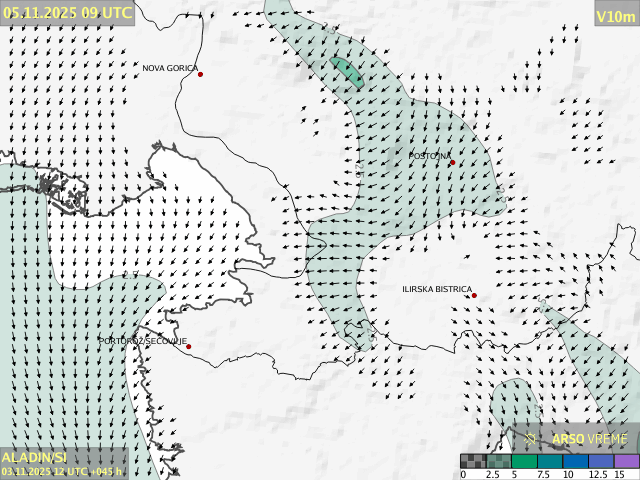Screen dimensions: 640x480
Task: Select the 5–7.5 green legend swatch
Action: (x=524, y=461)
